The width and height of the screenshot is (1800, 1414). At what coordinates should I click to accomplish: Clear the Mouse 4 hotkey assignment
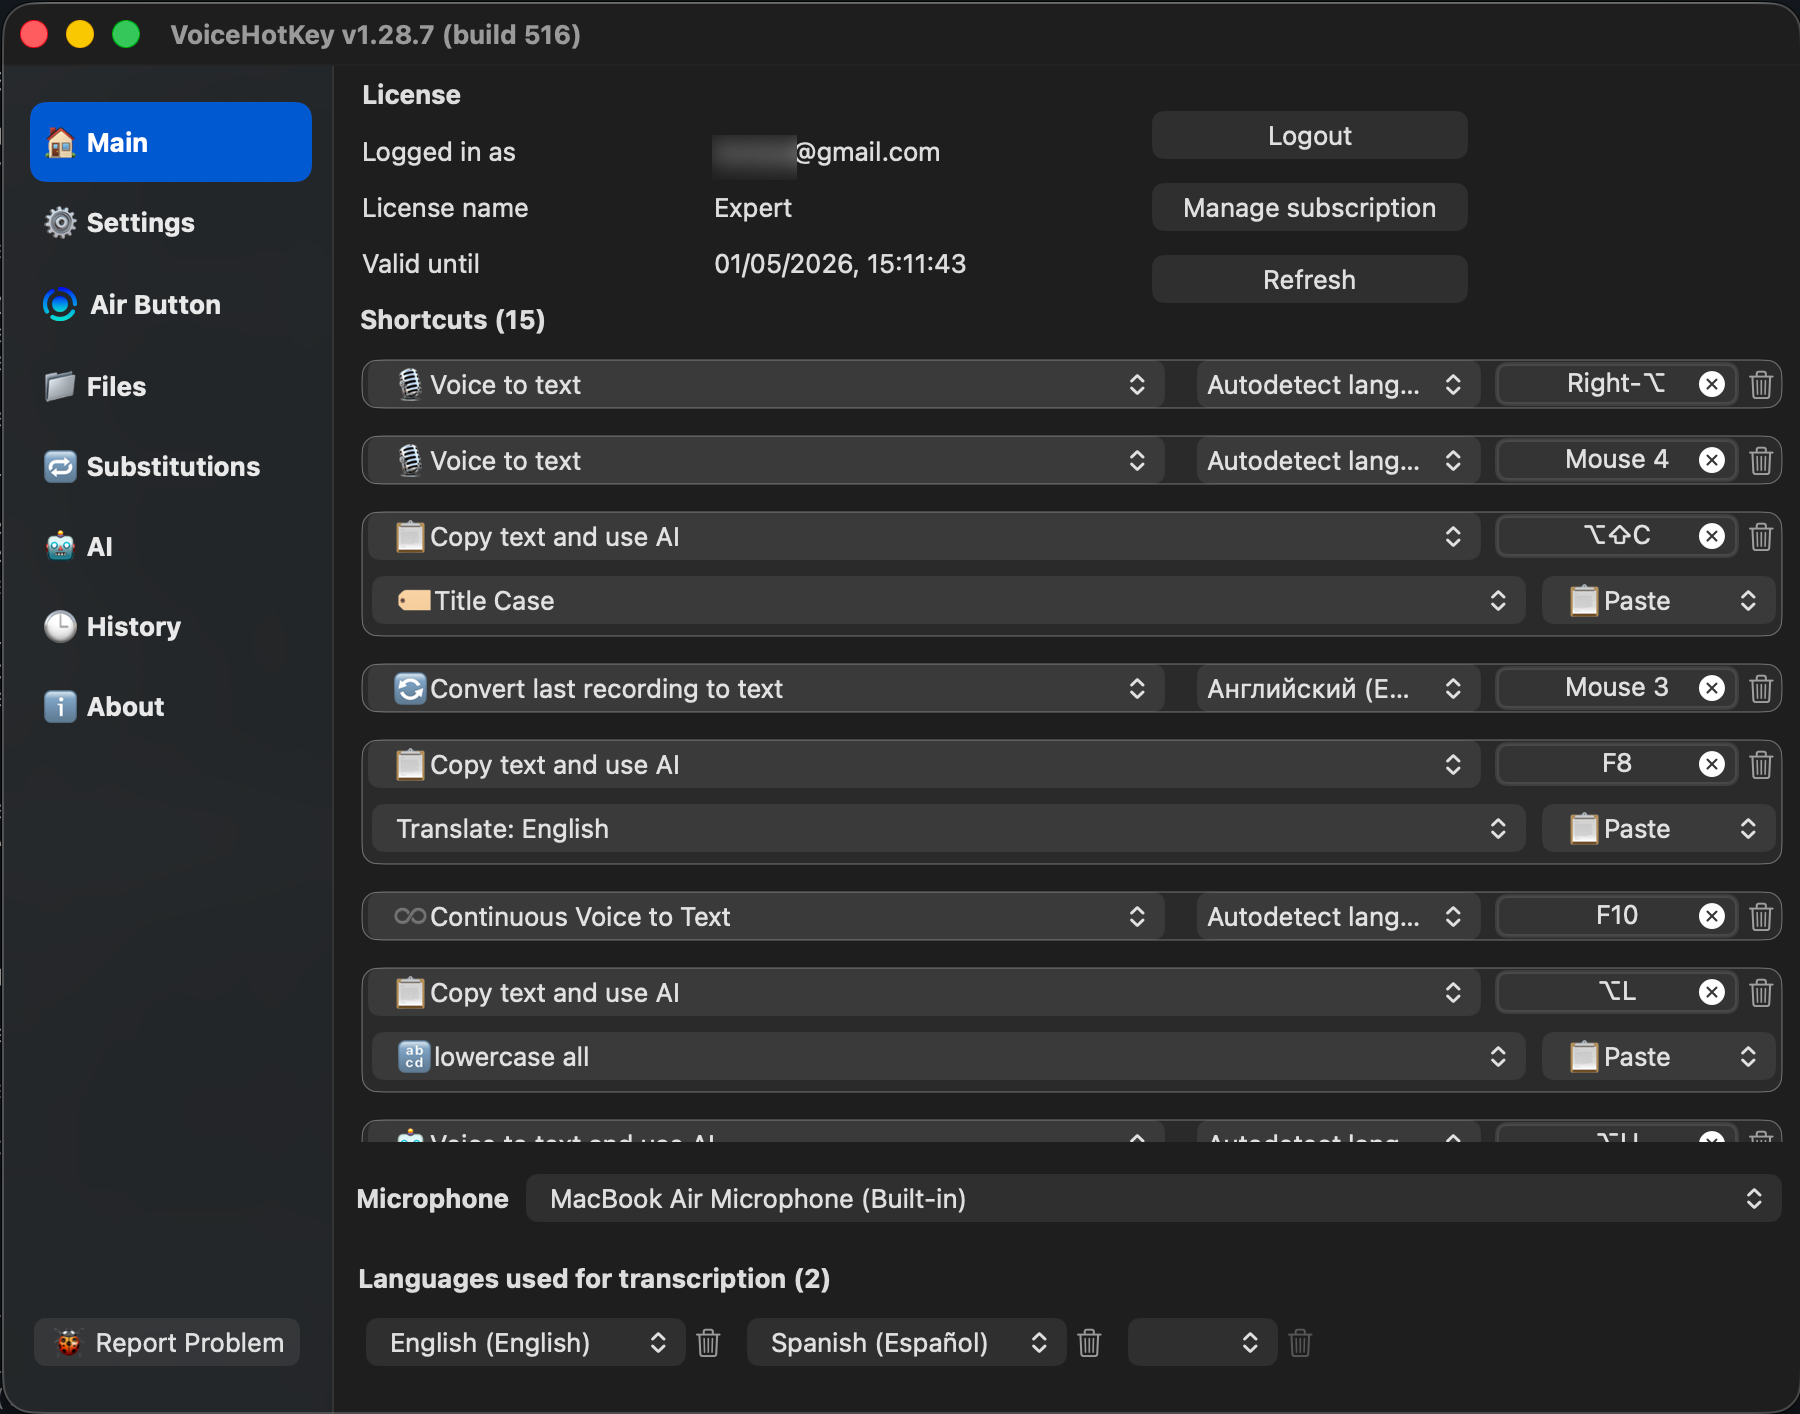pyautogui.click(x=1712, y=460)
